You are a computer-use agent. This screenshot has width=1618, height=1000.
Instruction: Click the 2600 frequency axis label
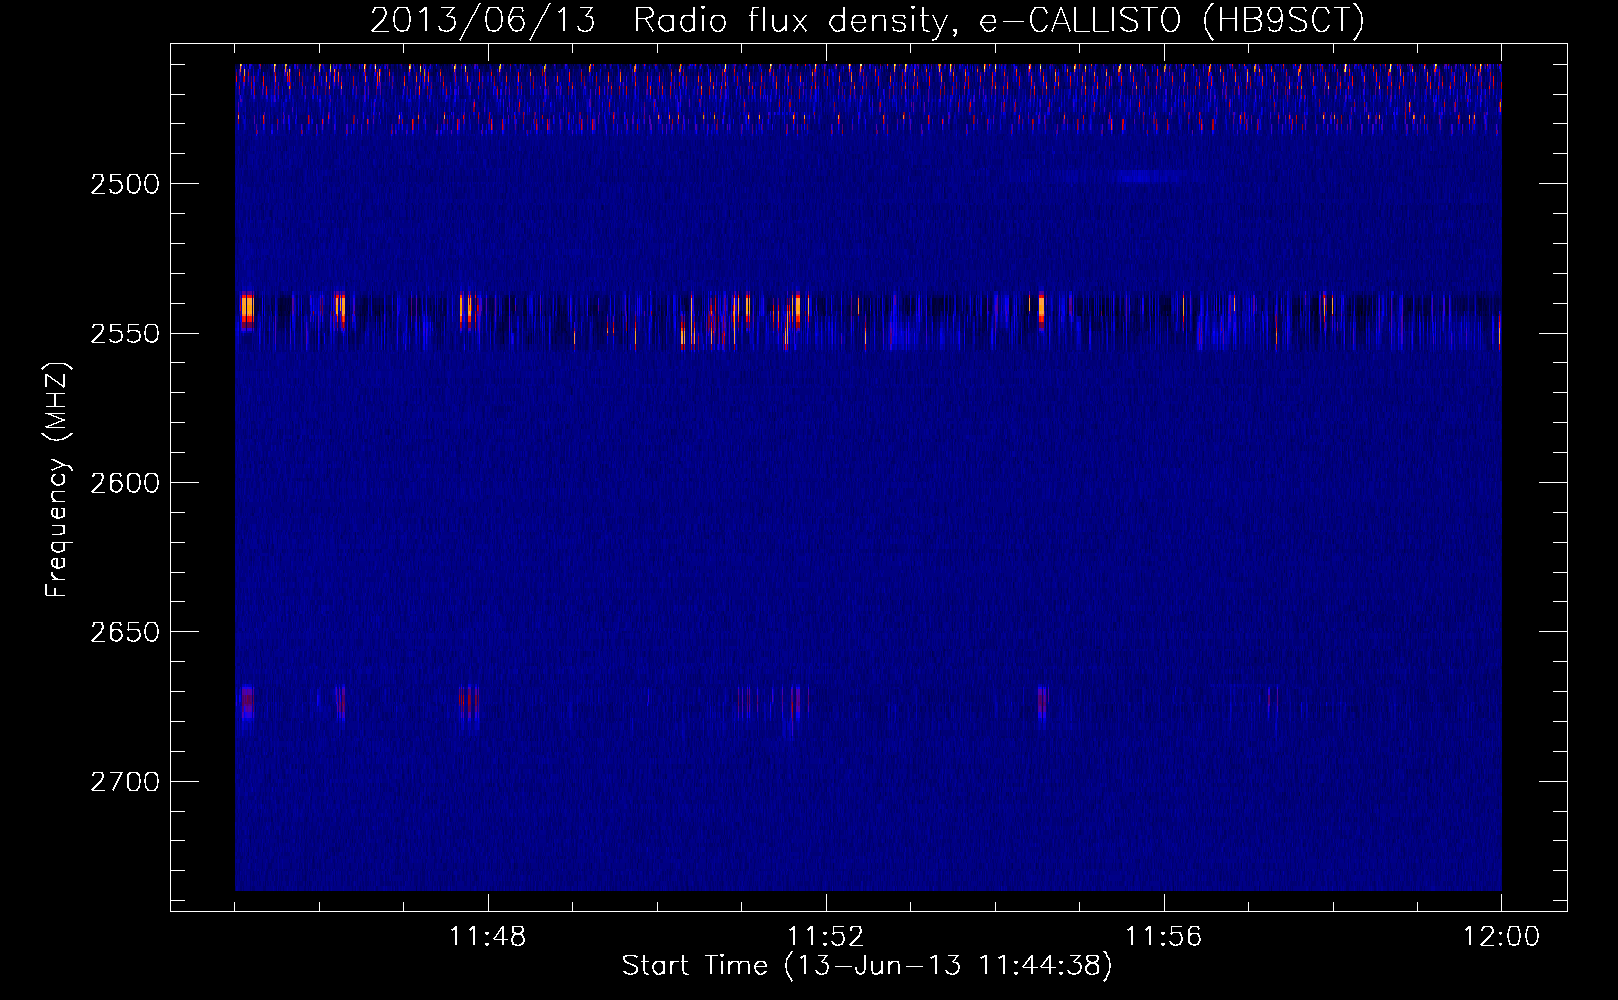click(125, 483)
